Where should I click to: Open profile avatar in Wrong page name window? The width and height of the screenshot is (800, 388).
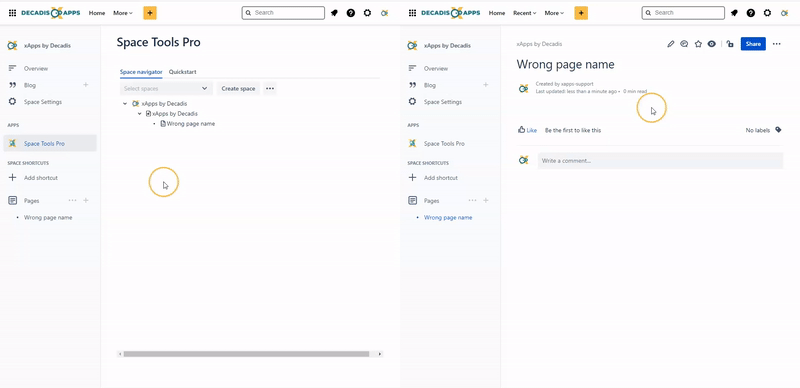785,13
